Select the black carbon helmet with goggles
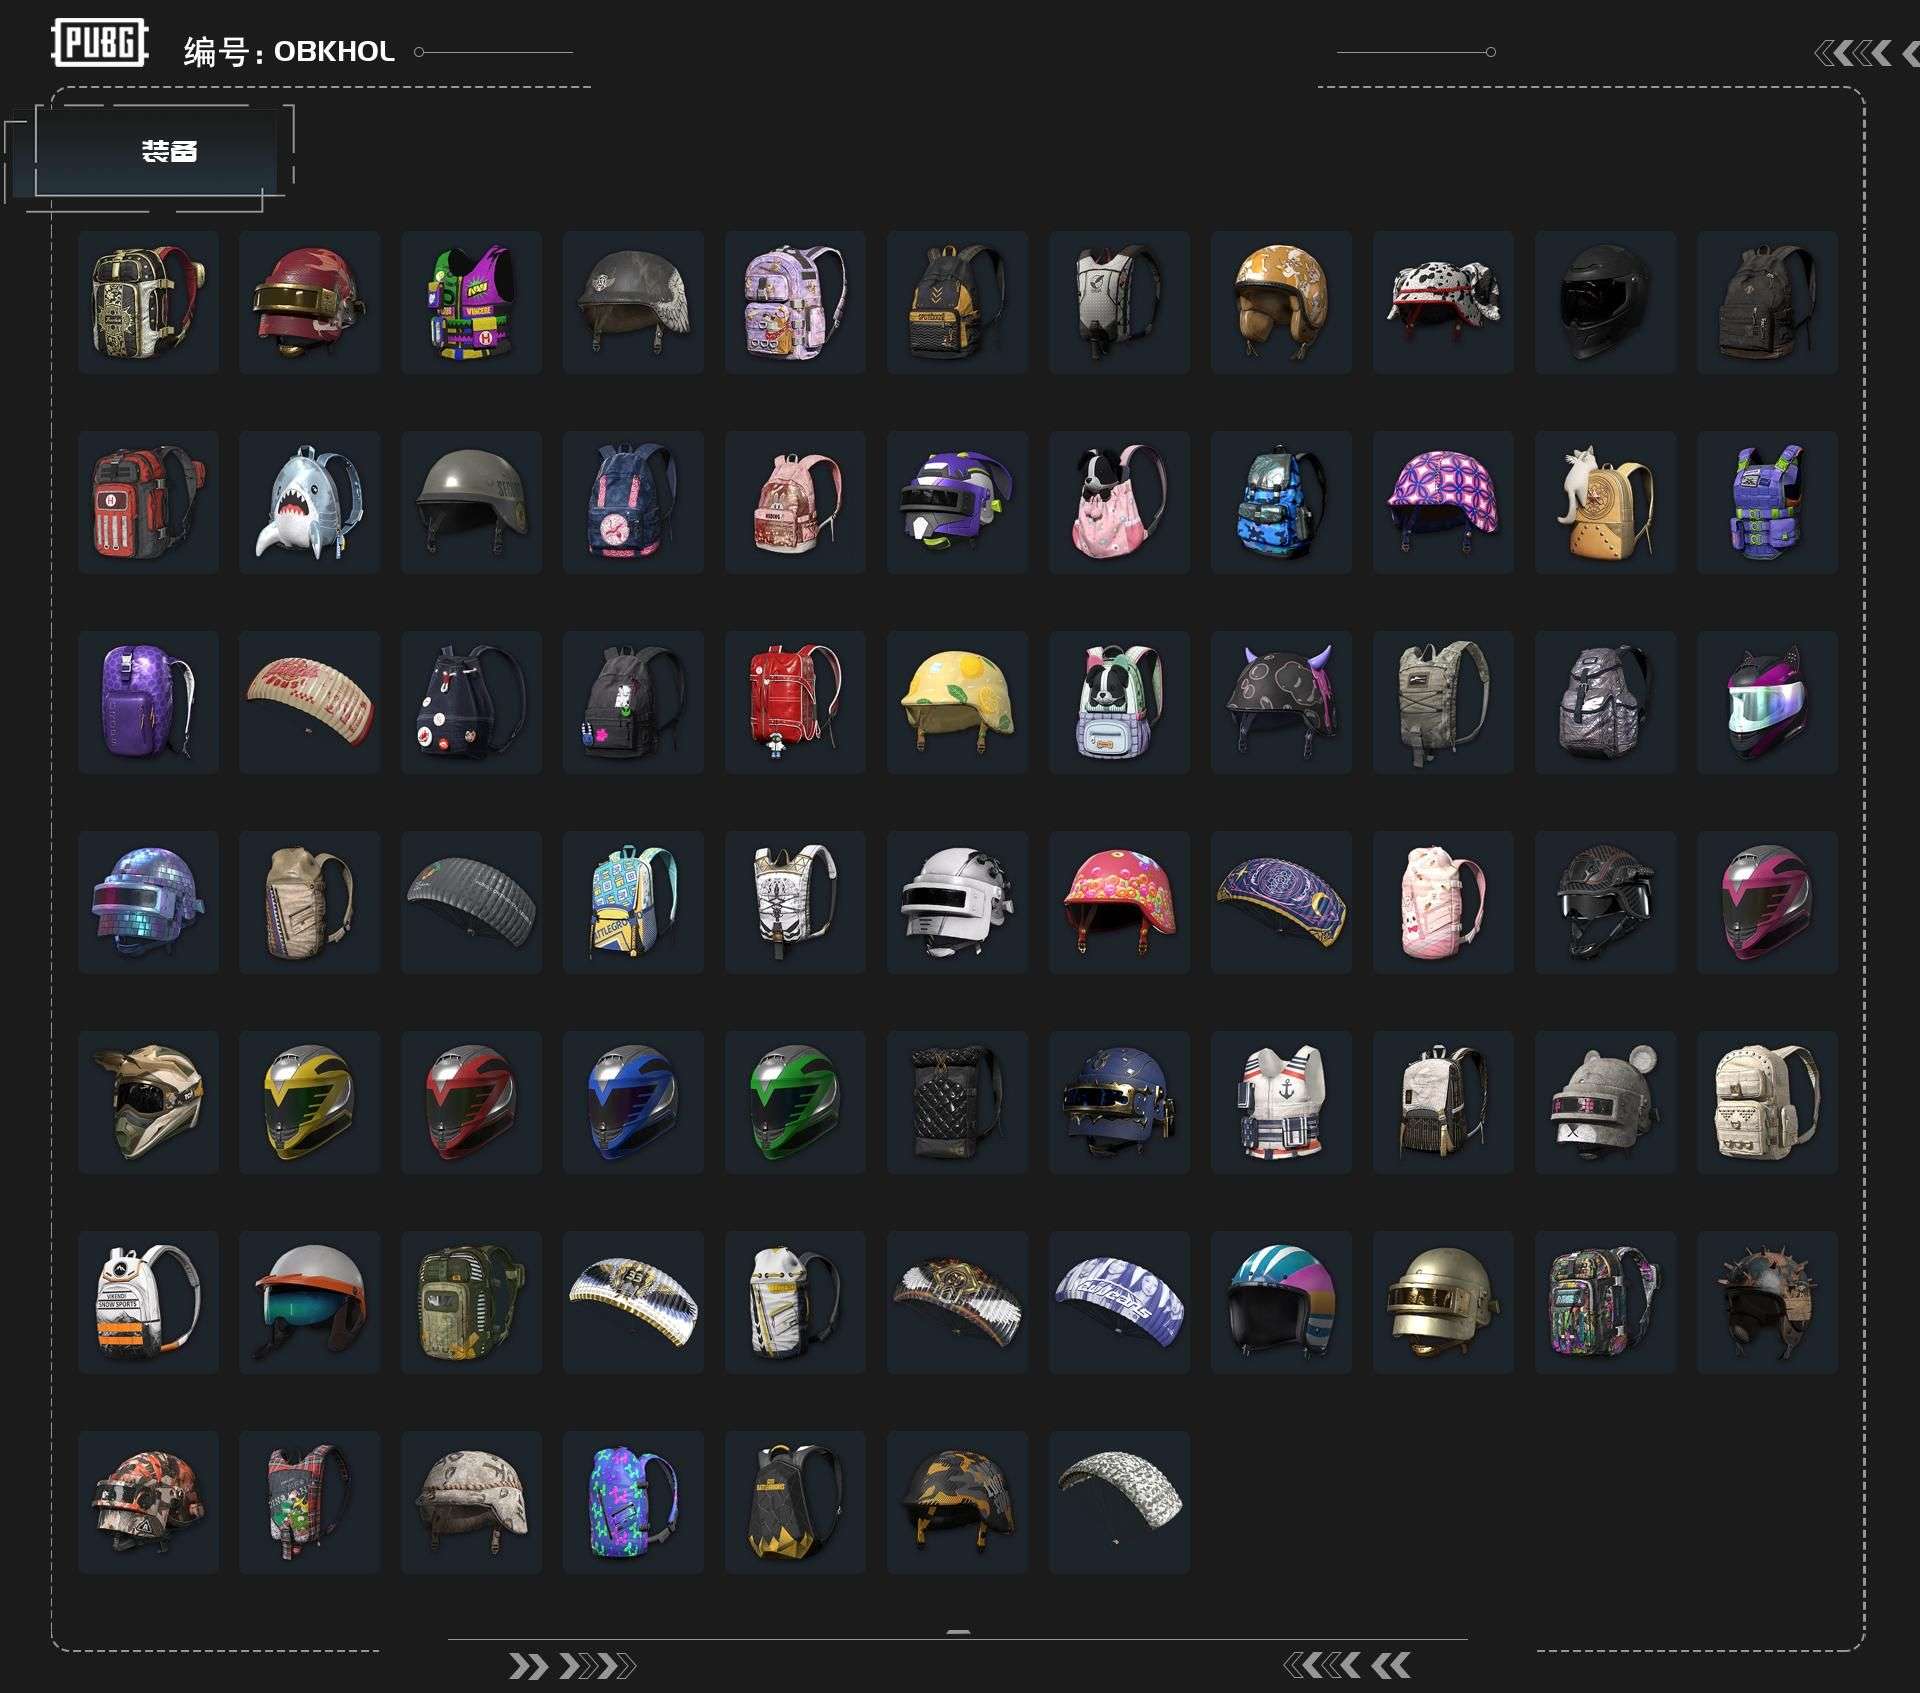 click(1606, 902)
